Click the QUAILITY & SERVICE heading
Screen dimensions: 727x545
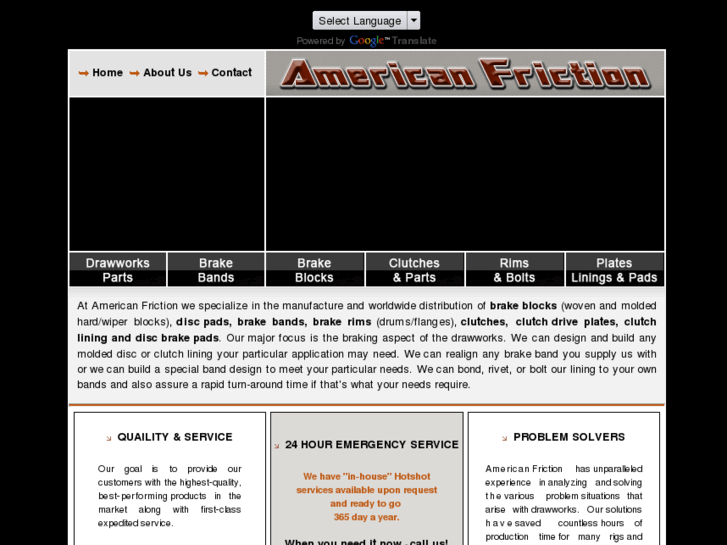175,437
